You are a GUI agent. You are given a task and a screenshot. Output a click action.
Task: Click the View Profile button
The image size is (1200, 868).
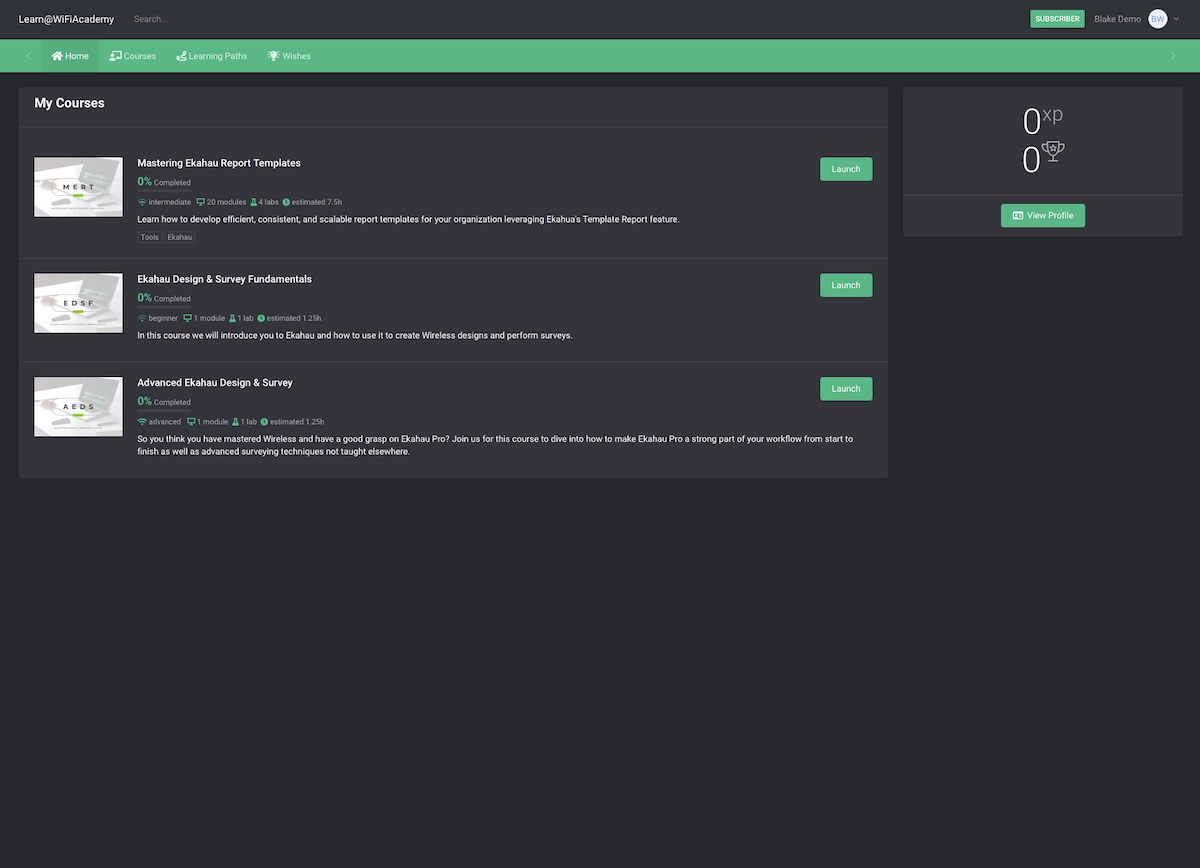(1043, 215)
